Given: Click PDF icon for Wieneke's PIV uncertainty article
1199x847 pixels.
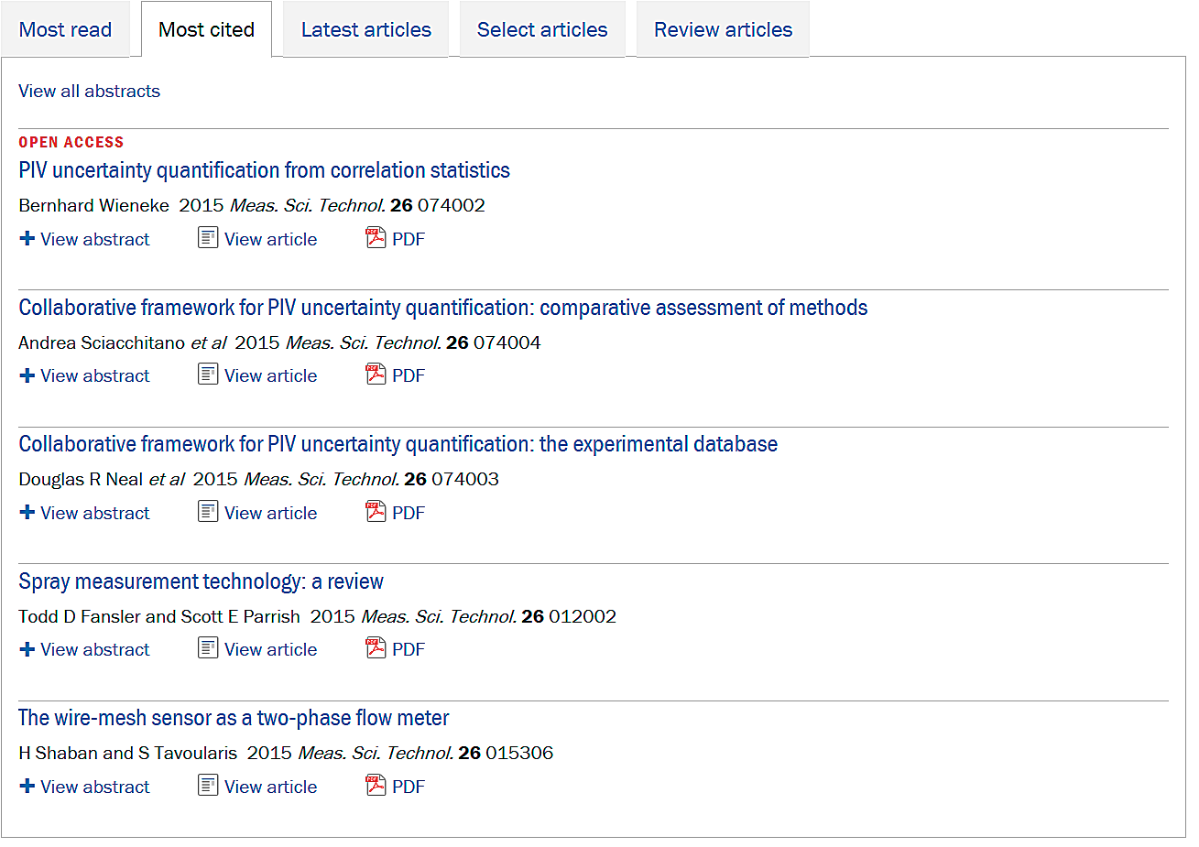Looking at the screenshot, I should click(x=376, y=239).
